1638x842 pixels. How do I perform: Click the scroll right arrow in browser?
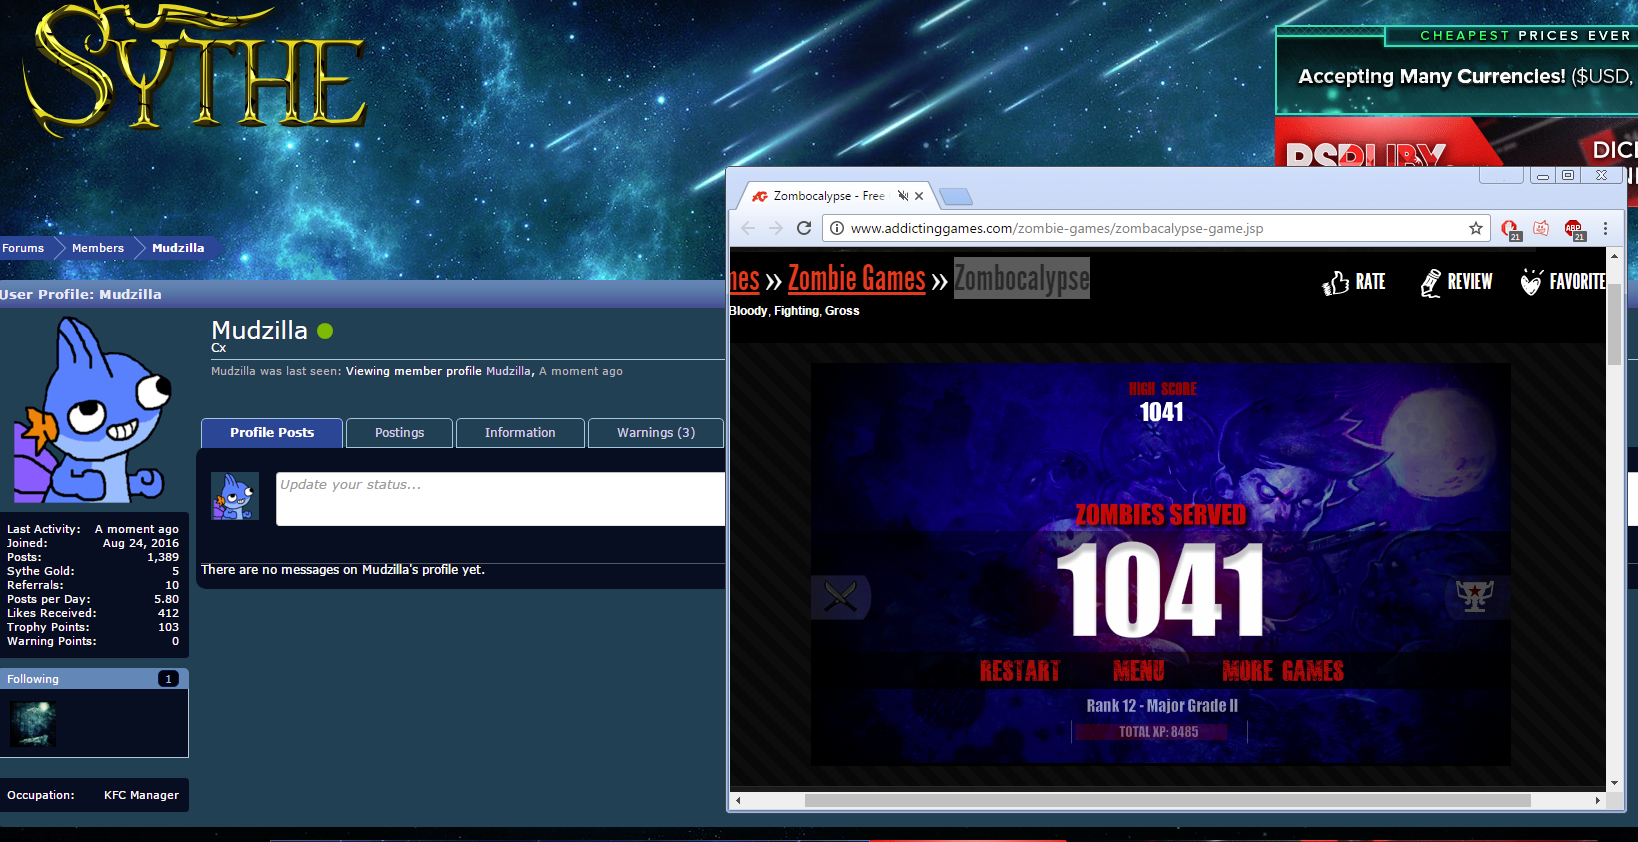coord(1597,800)
